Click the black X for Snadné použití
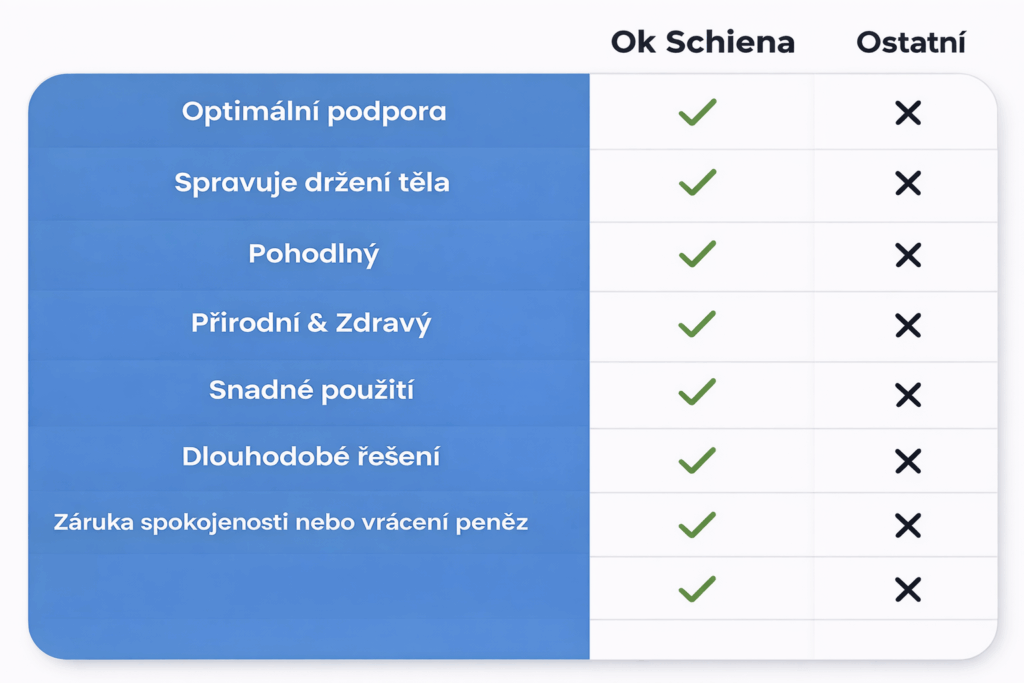Viewport: 1024px width, 683px height. (x=908, y=395)
